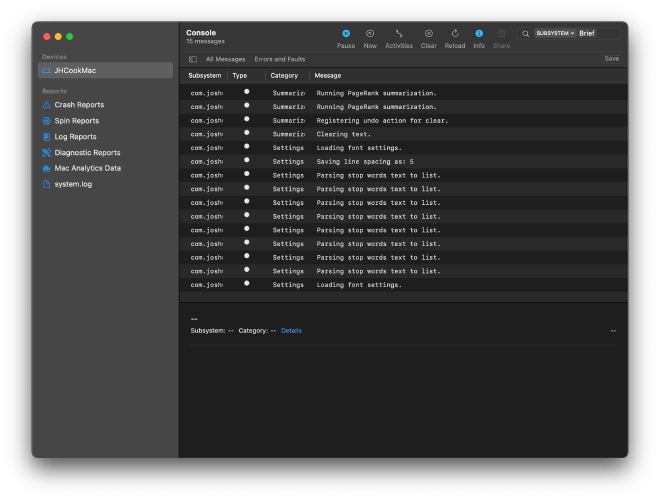The image size is (660, 500).
Task: Open Crash Reports
Action: [79, 105]
